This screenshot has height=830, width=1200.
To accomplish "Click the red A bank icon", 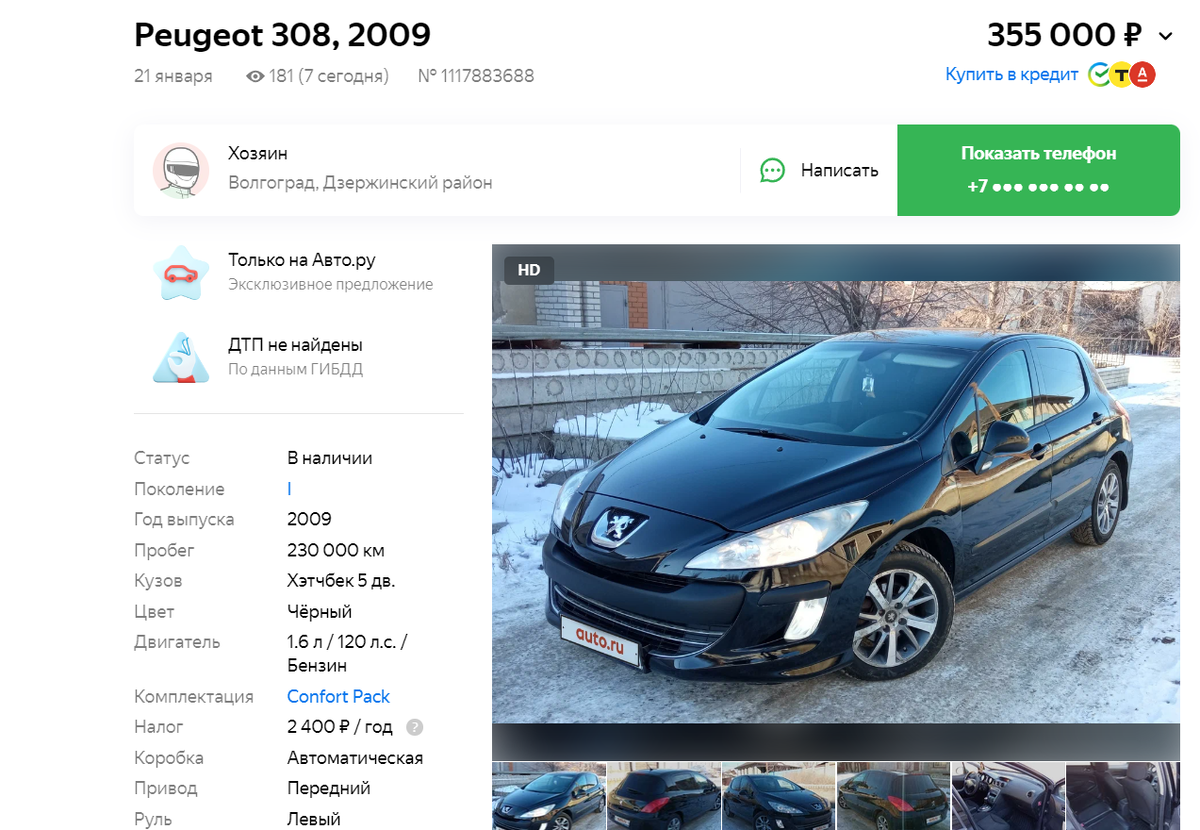I will (x=1144, y=74).
